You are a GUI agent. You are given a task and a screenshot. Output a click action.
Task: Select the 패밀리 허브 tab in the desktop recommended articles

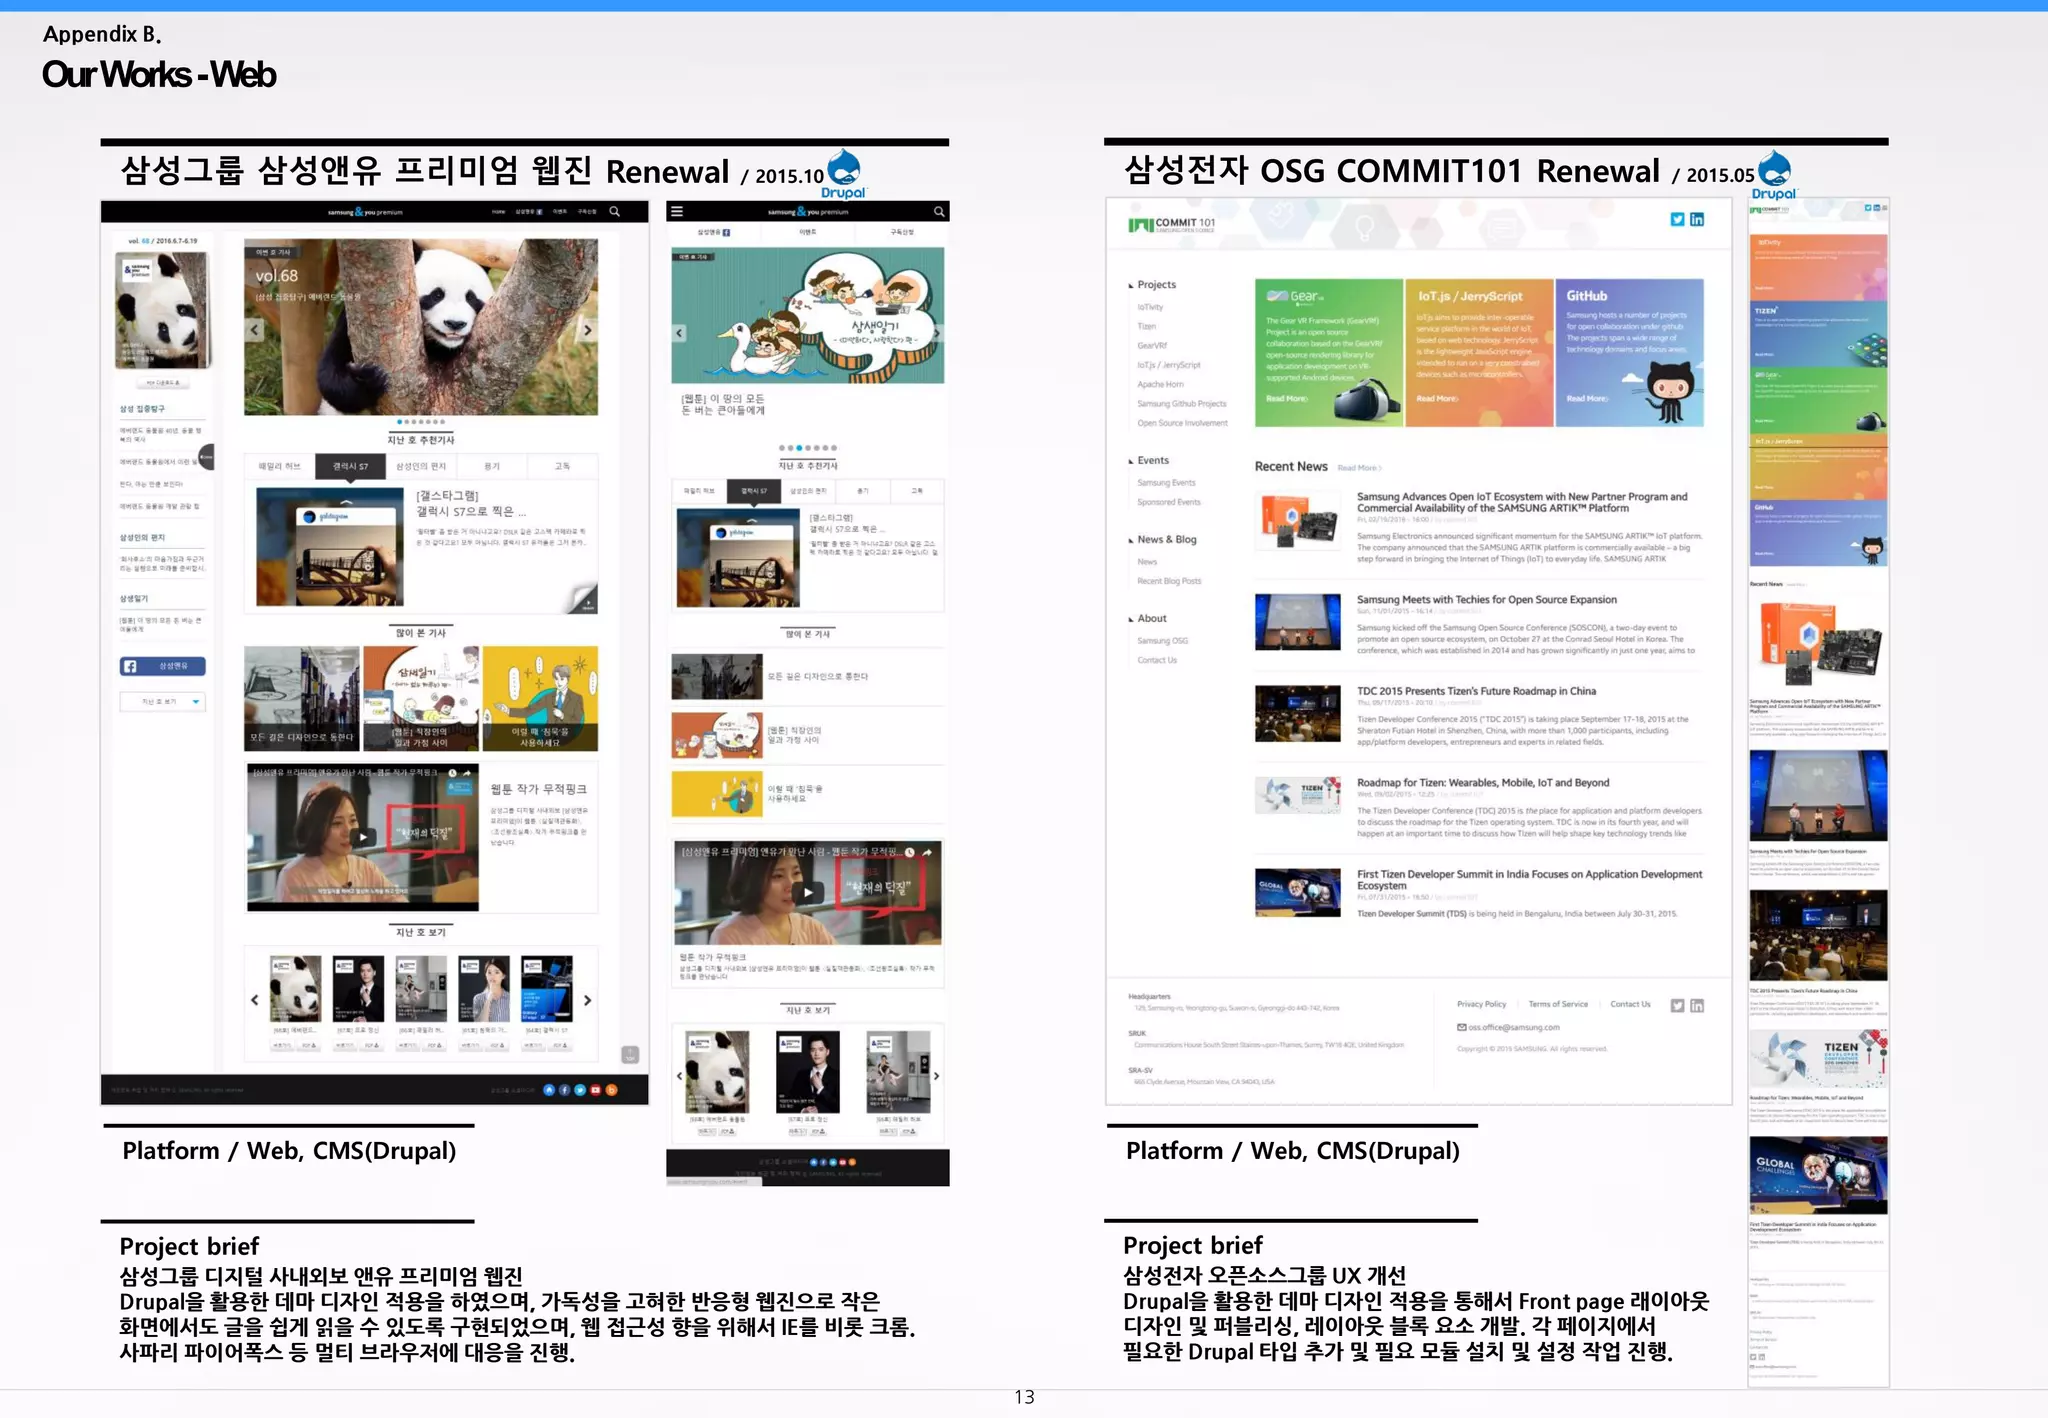coord(280,466)
